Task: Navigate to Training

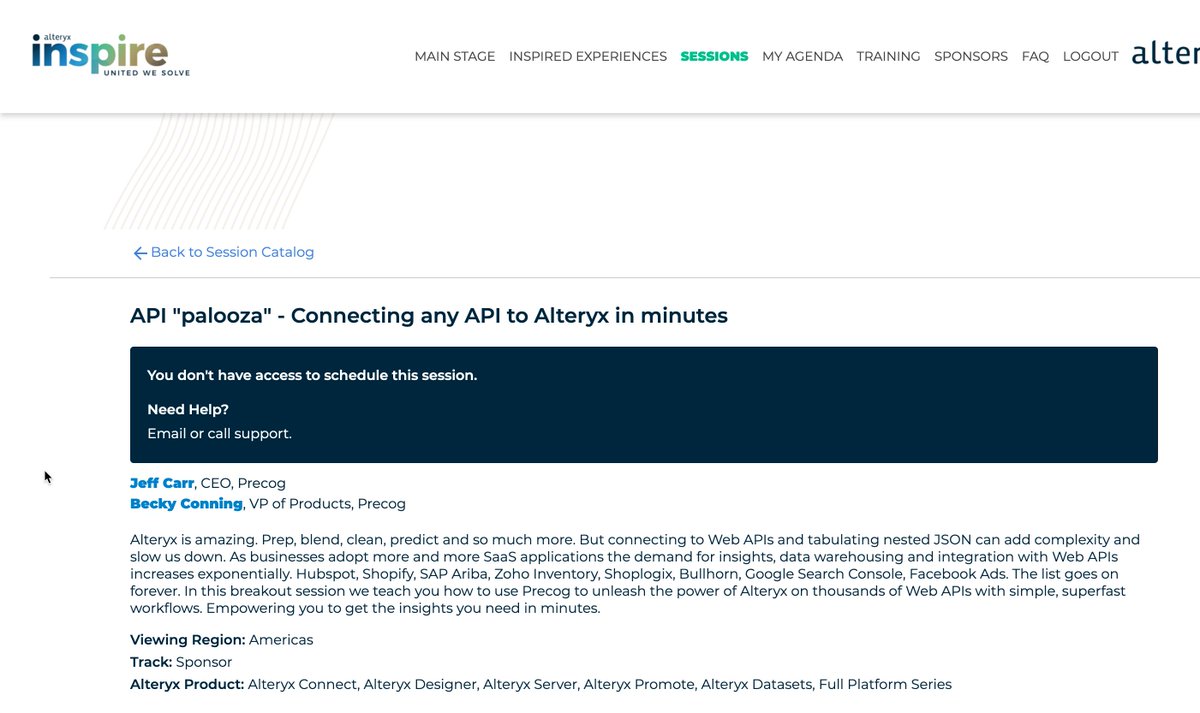Action: pos(888,56)
